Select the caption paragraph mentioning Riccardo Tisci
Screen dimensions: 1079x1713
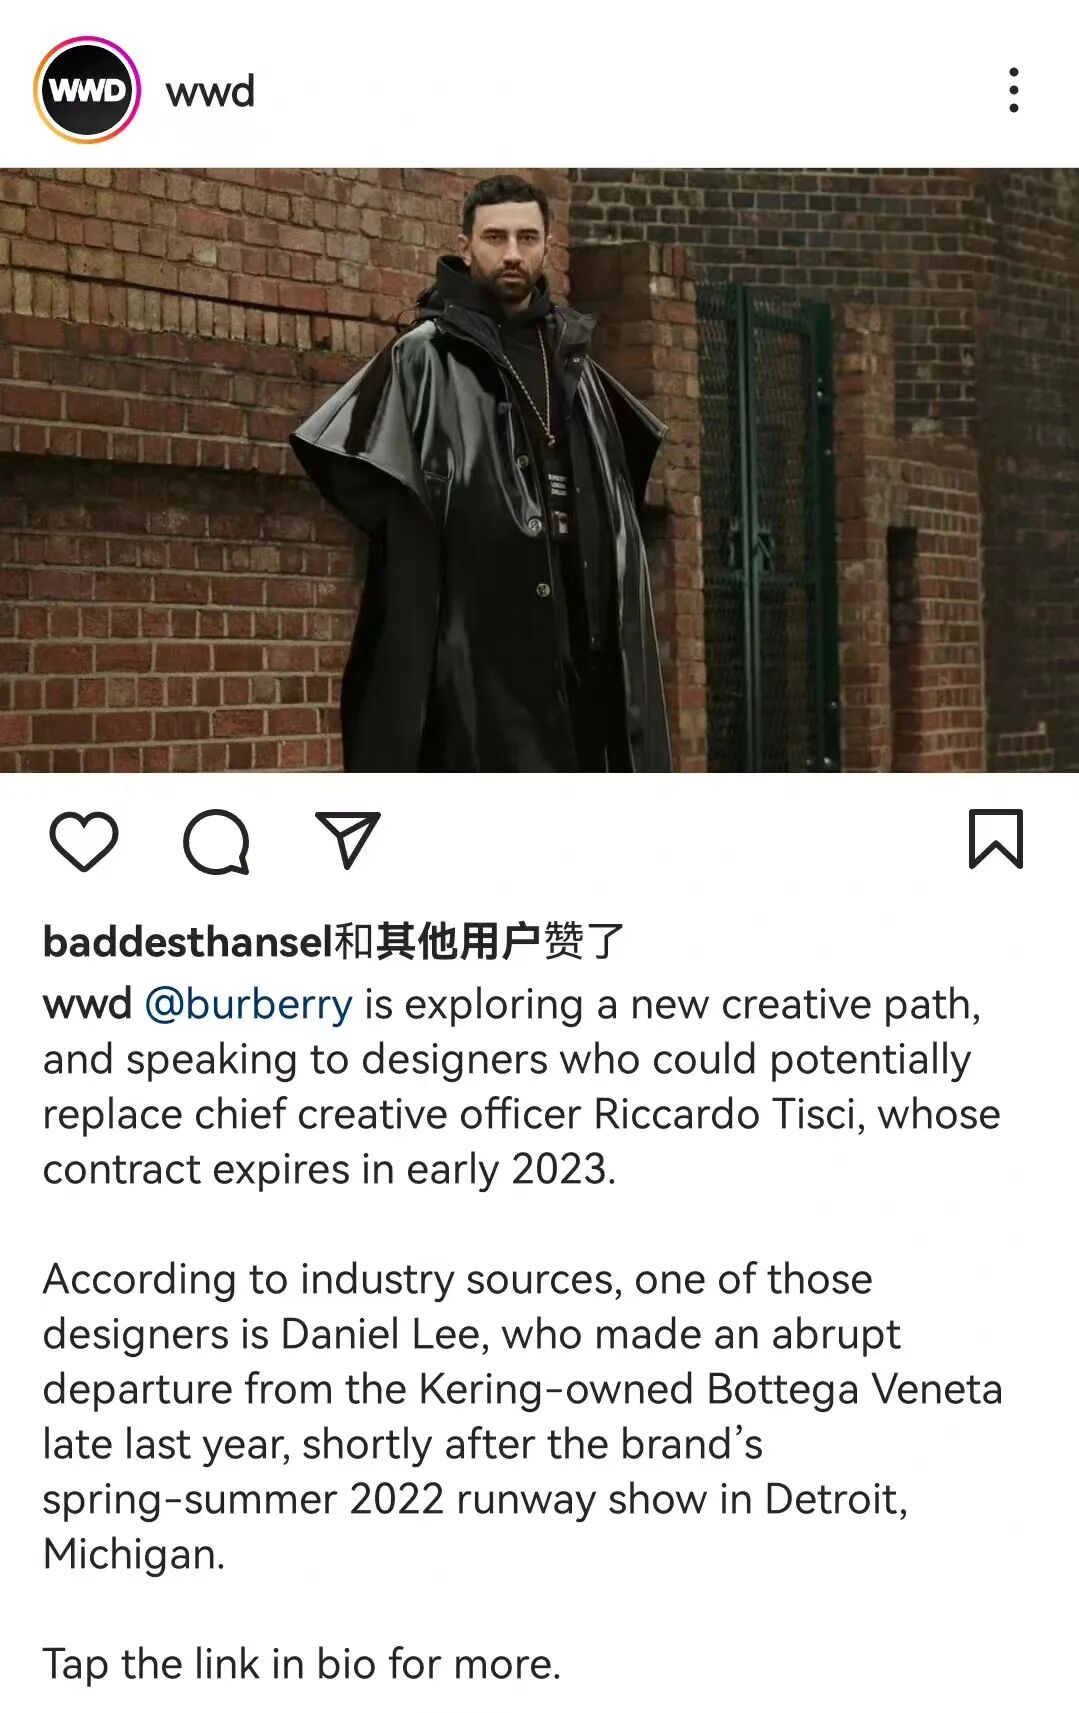click(521, 1087)
